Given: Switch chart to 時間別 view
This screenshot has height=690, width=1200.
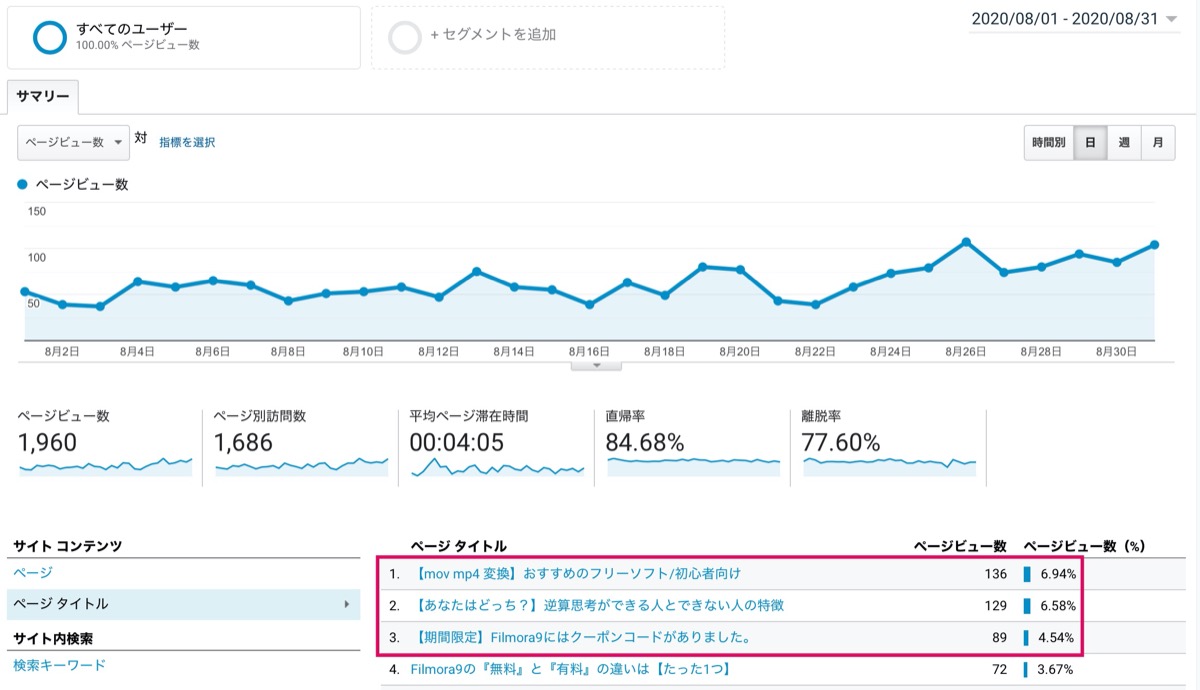Looking at the screenshot, I should 1048,143.
